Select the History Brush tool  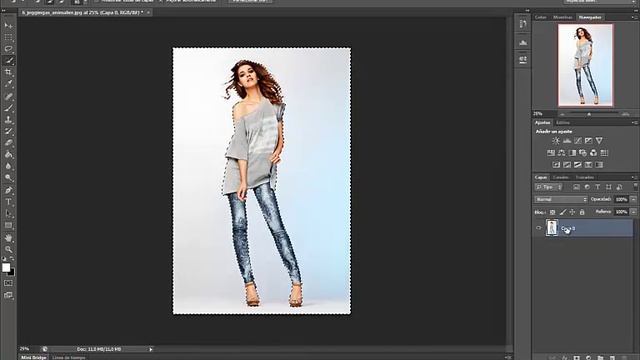click(8, 131)
